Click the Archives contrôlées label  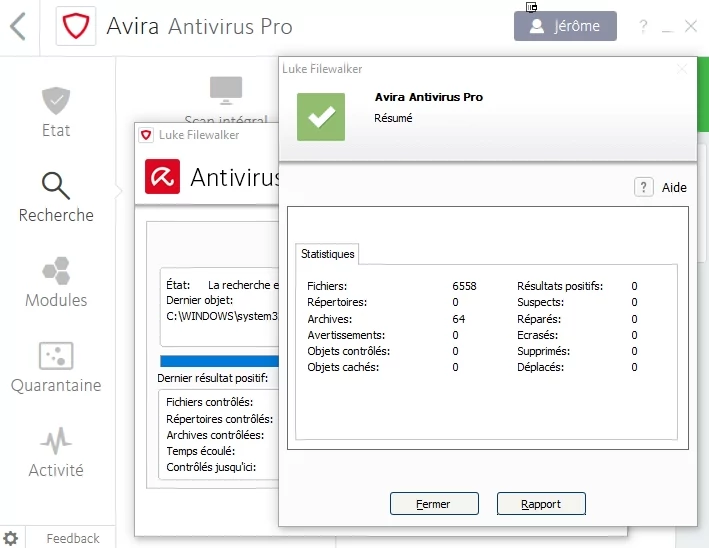coord(215,435)
